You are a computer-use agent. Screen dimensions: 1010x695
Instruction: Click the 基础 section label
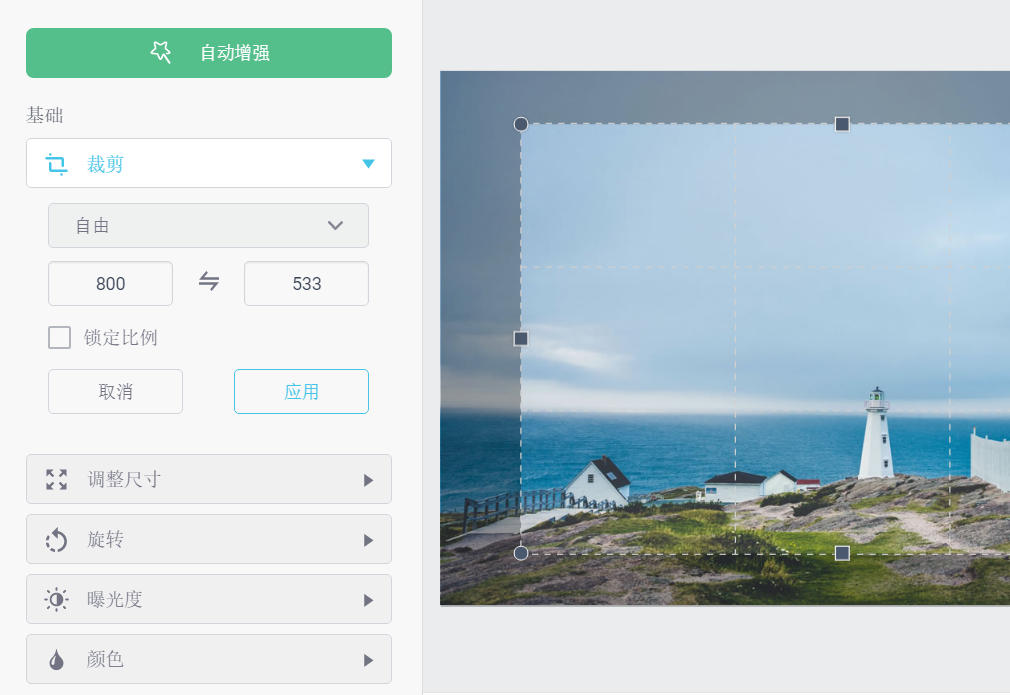click(x=44, y=115)
